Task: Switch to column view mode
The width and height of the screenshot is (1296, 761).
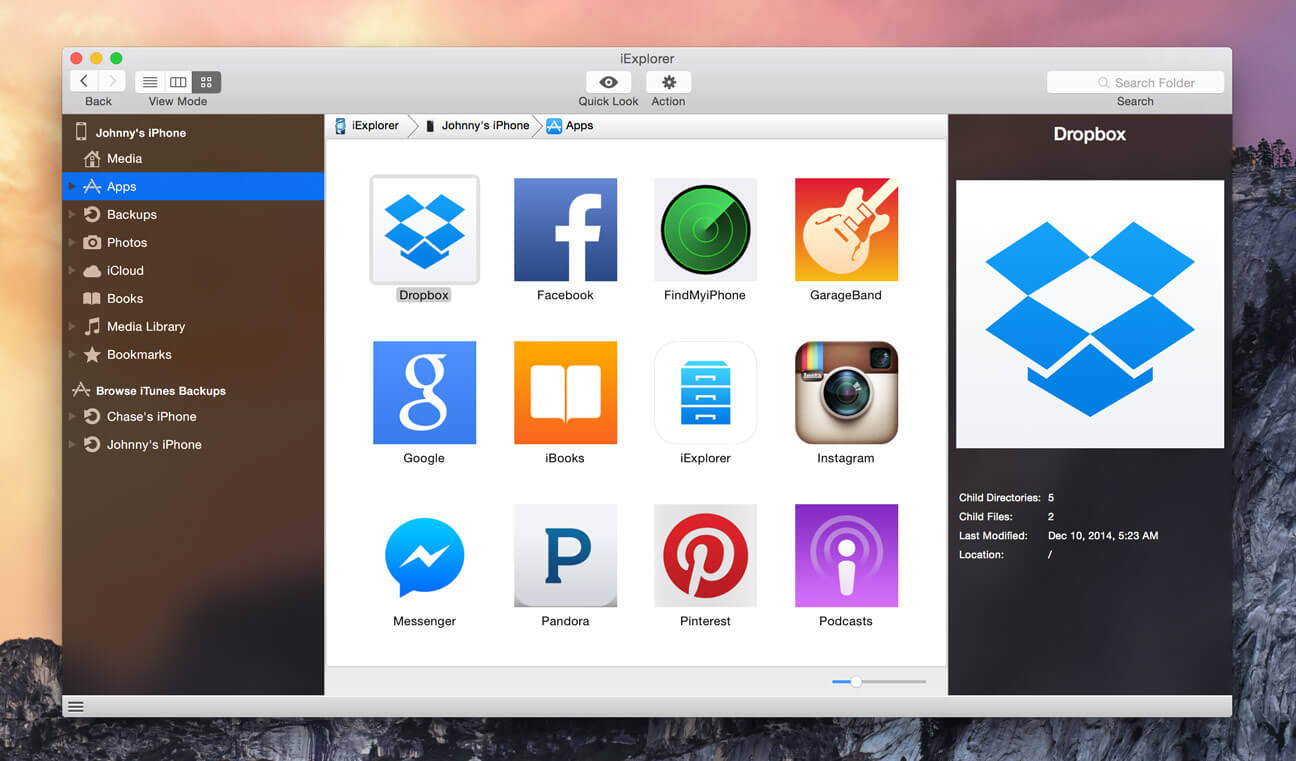Action: [178, 82]
